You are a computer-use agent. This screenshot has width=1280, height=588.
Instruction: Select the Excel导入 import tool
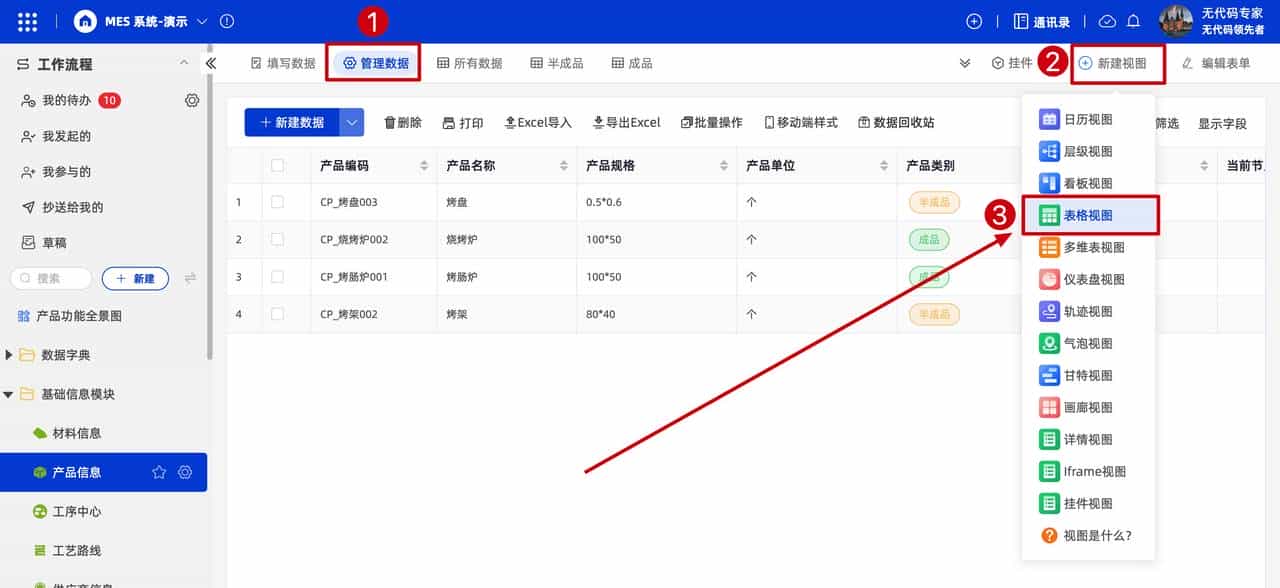click(539, 122)
